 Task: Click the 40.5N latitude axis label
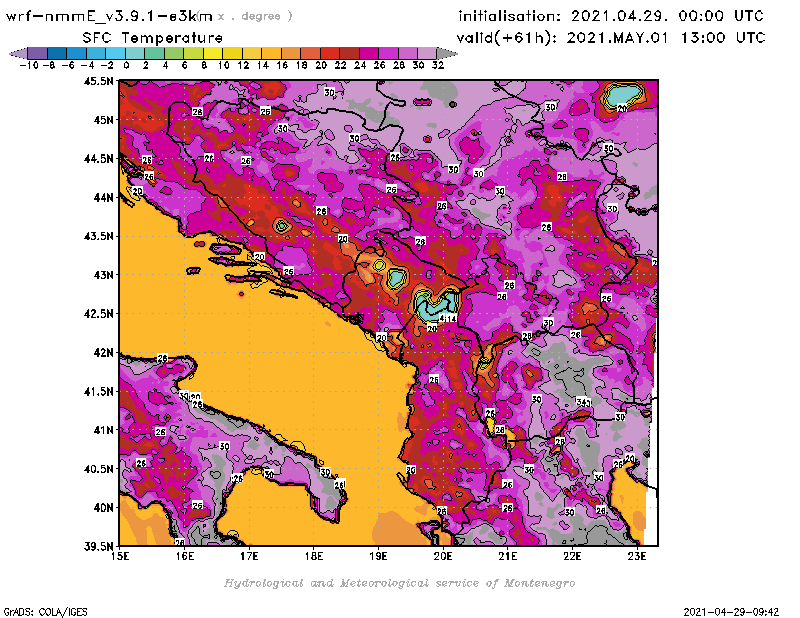click(98, 469)
